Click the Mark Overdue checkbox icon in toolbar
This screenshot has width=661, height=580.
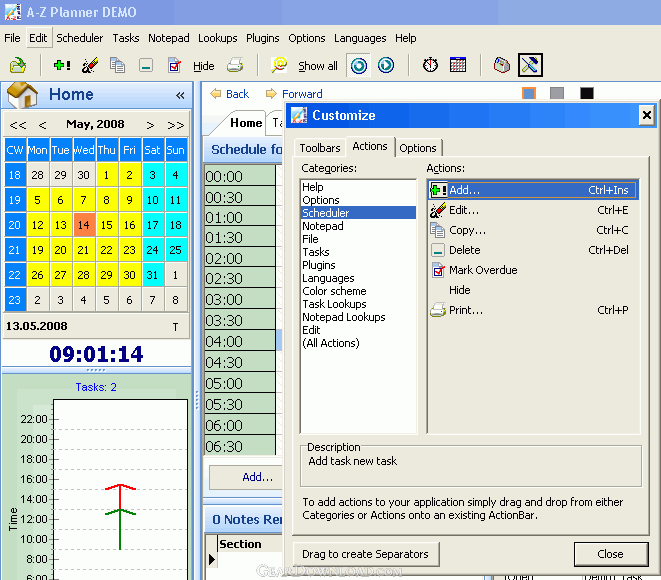tap(174, 65)
